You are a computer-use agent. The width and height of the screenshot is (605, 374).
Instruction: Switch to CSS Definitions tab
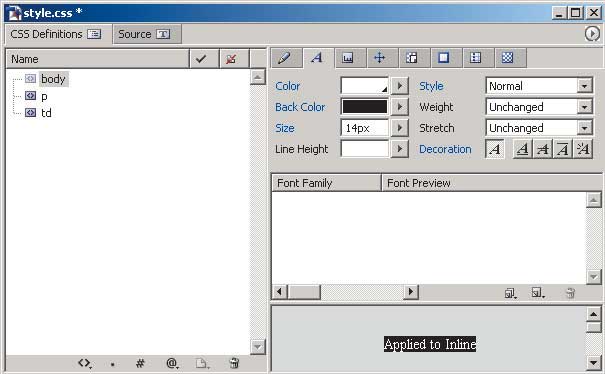[x=58, y=34]
